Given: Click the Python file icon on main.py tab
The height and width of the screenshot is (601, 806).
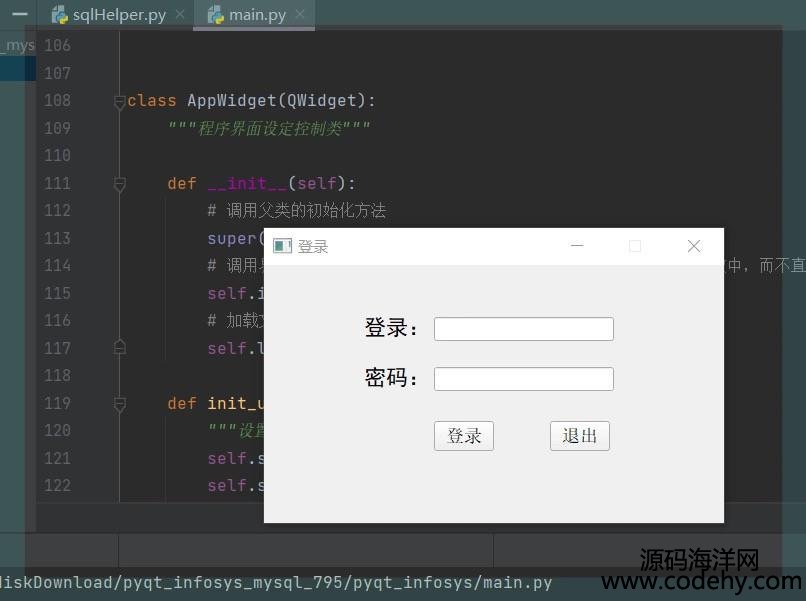Looking at the screenshot, I should tap(215, 15).
